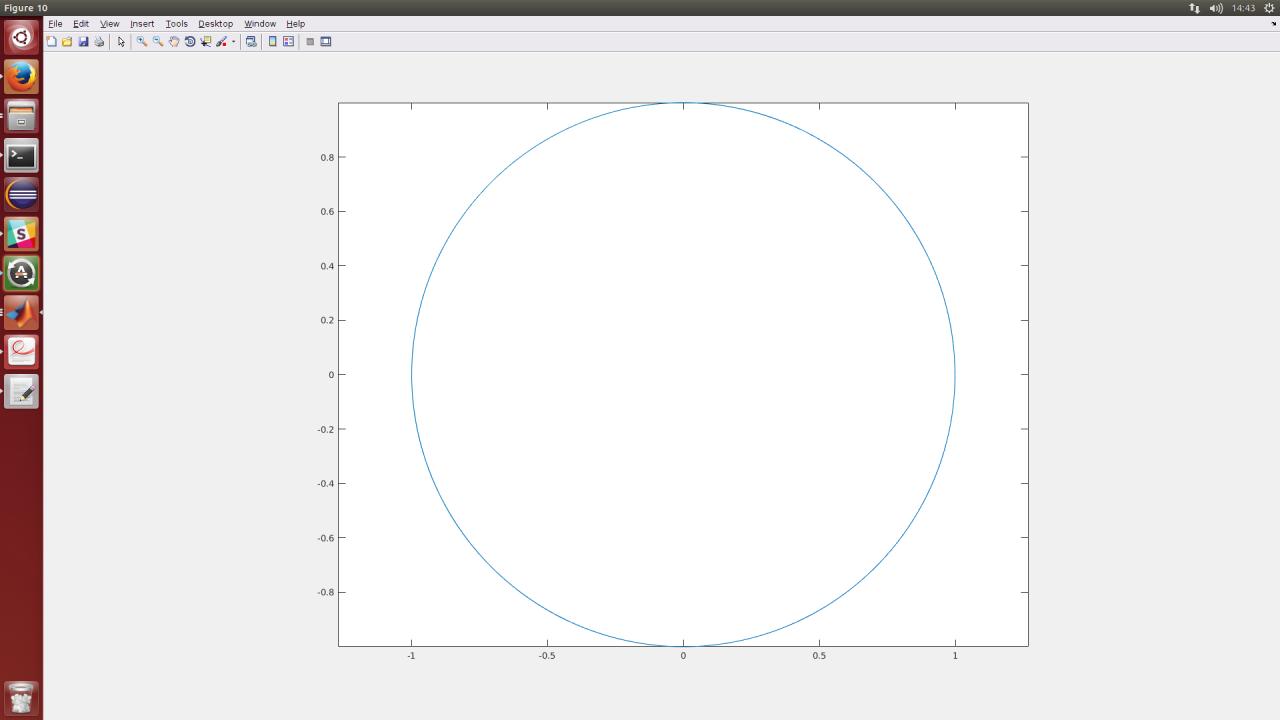Insert a legend from the toolbar
The width and height of the screenshot is (1280, 720).
(x=288, y=42)
